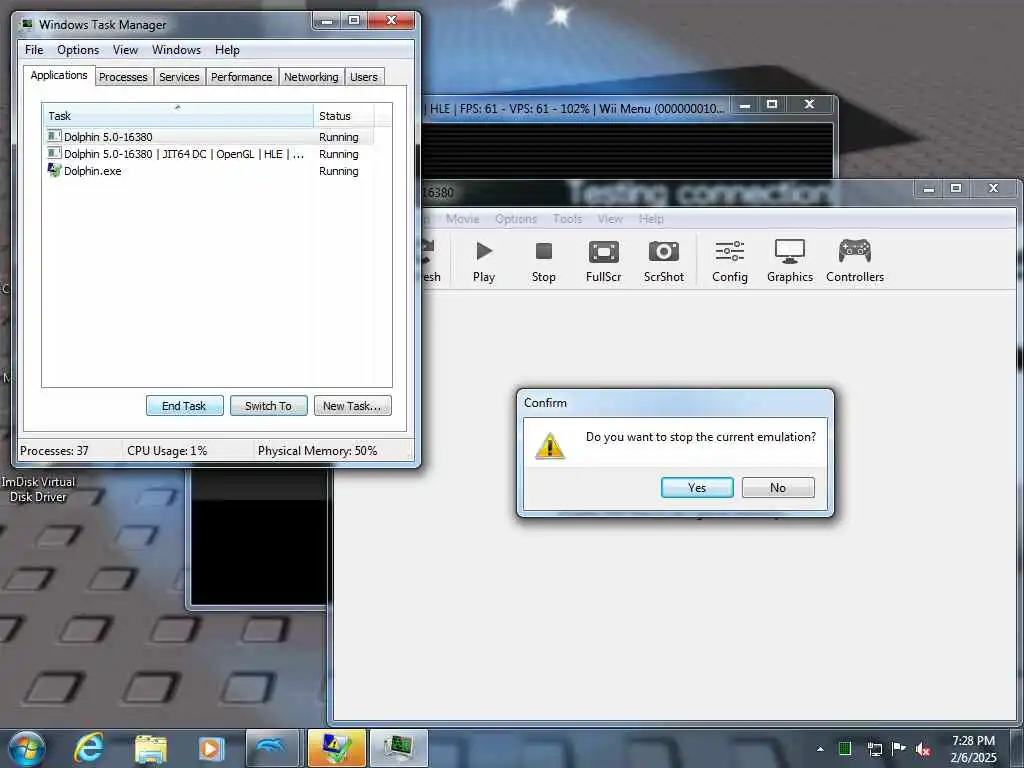Switch to the Performance tab

242,77
